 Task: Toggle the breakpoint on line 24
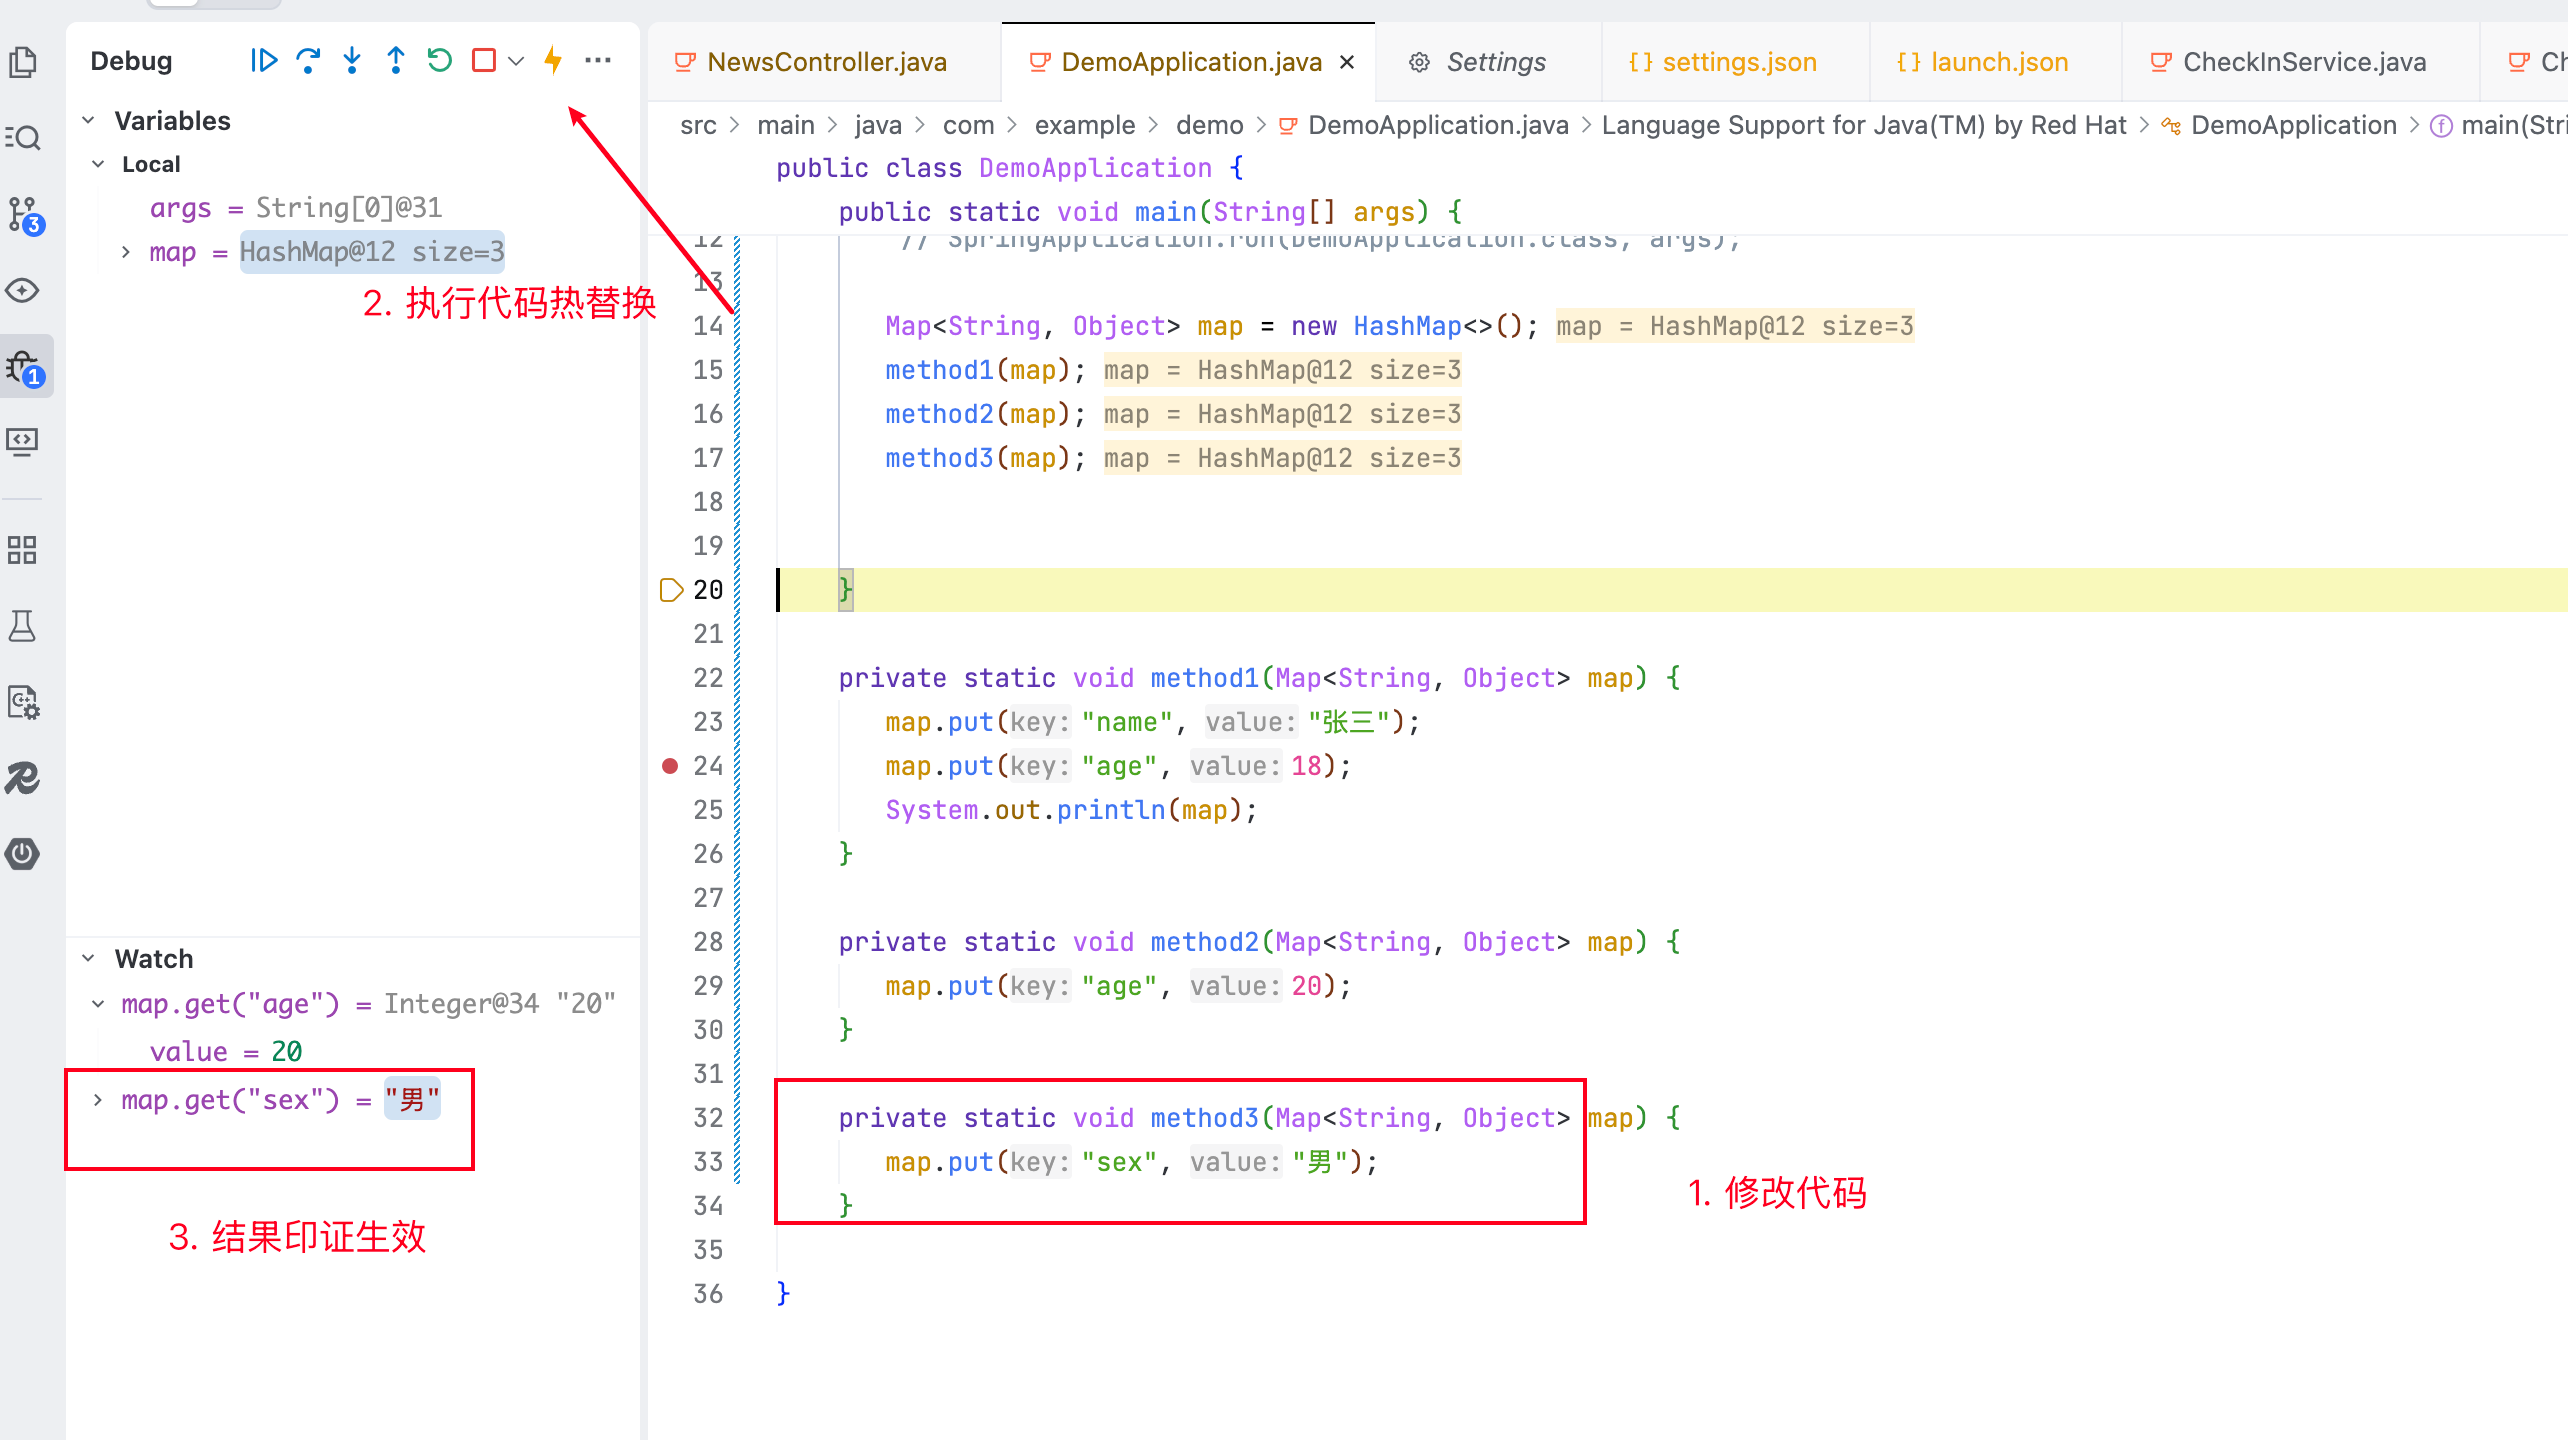670,766
